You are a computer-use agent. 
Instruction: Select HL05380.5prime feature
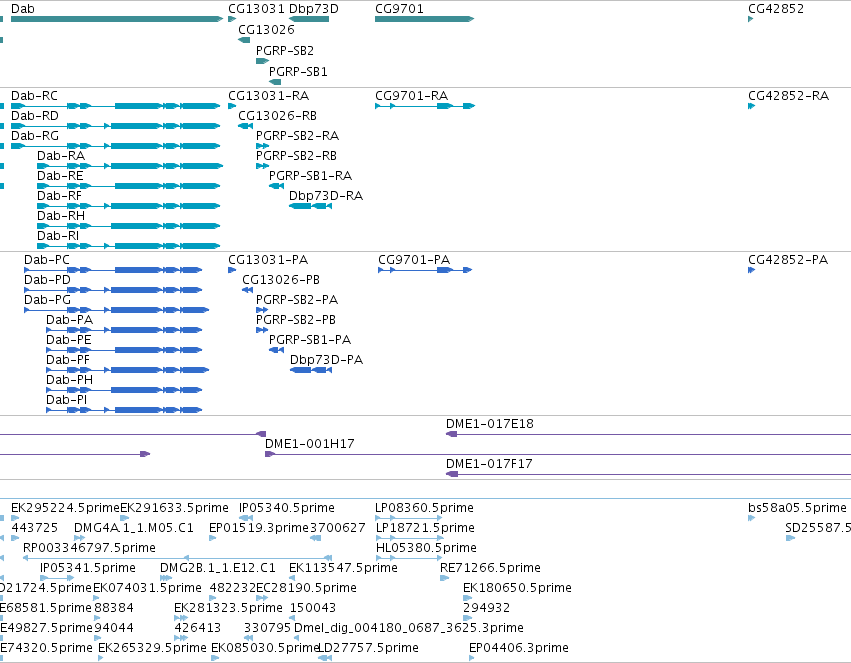(x=426, y=548)
